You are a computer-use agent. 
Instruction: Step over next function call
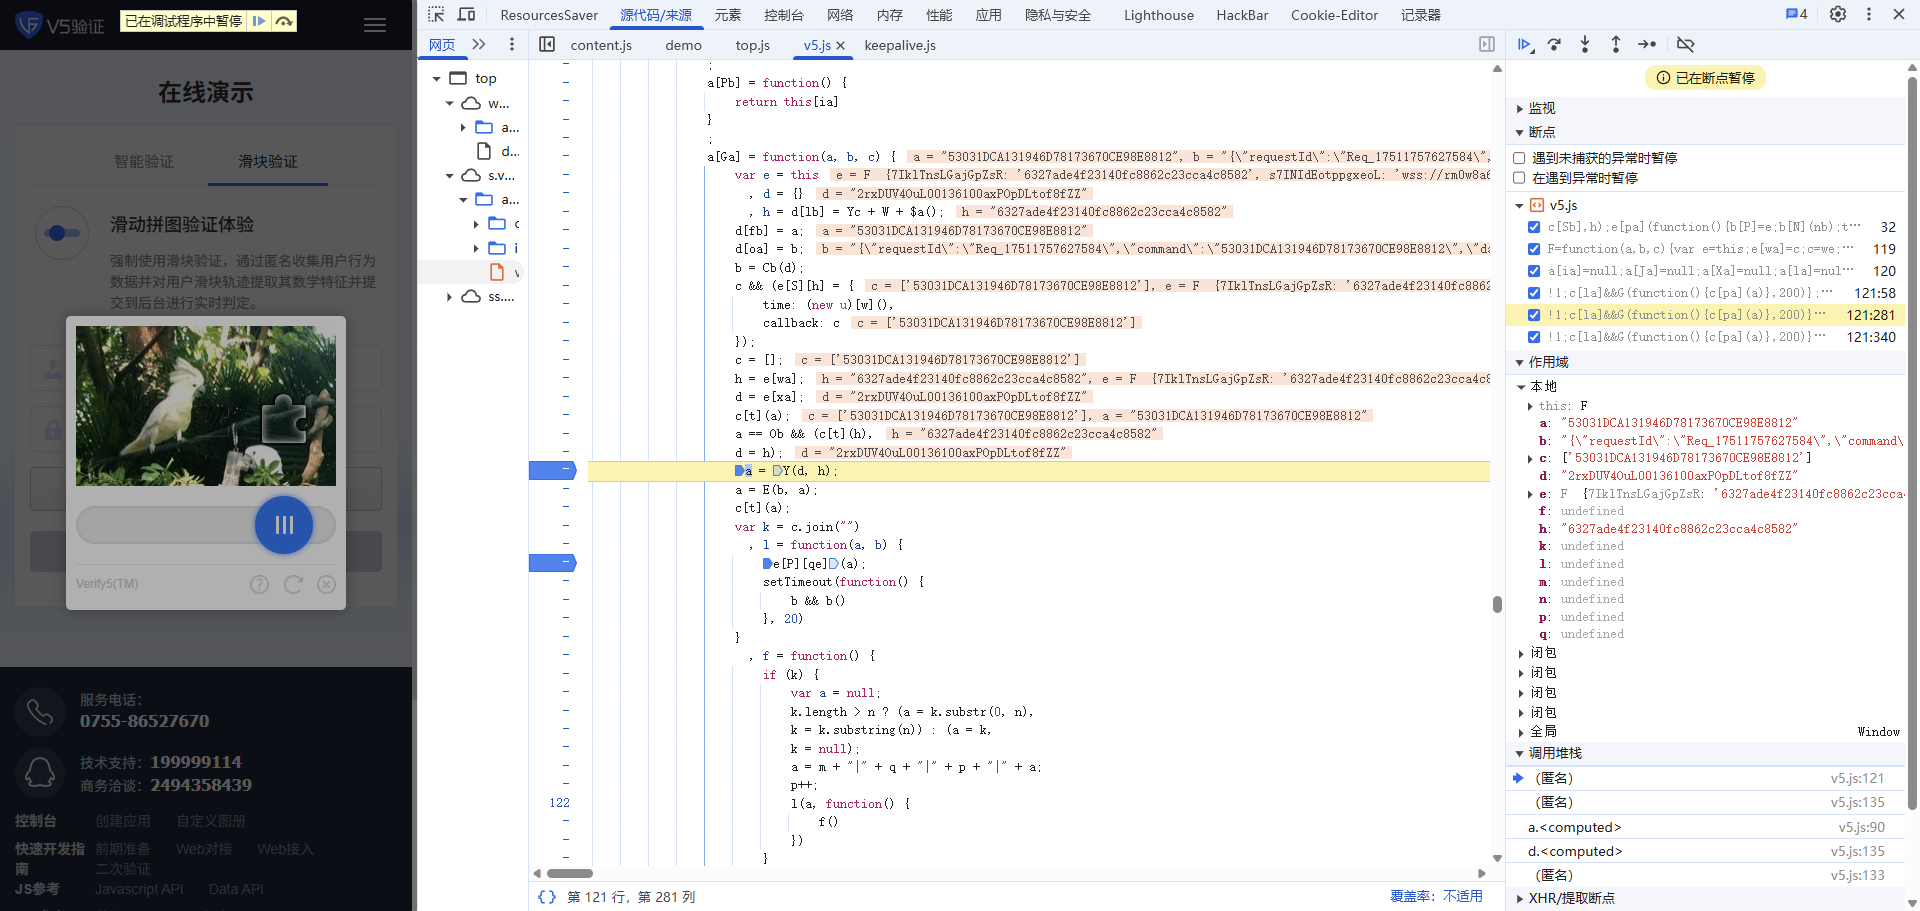1554,44
